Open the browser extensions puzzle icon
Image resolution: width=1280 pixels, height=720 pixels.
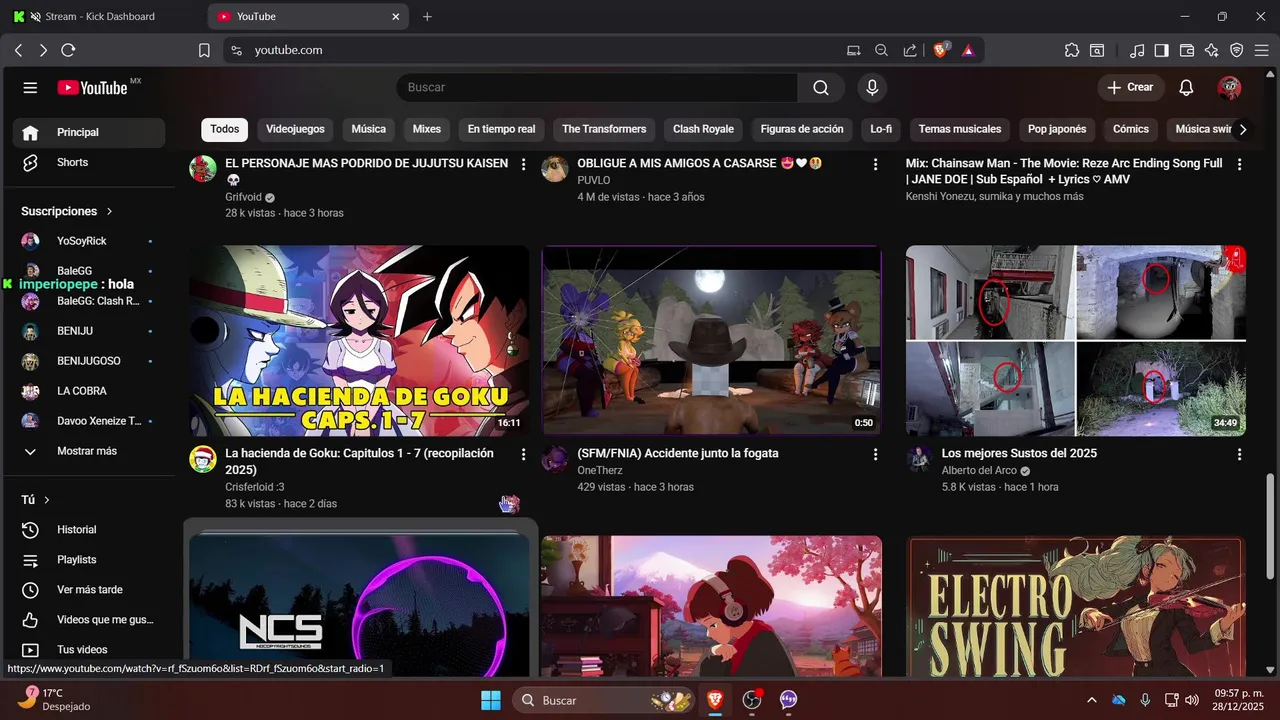(1072, 50)
